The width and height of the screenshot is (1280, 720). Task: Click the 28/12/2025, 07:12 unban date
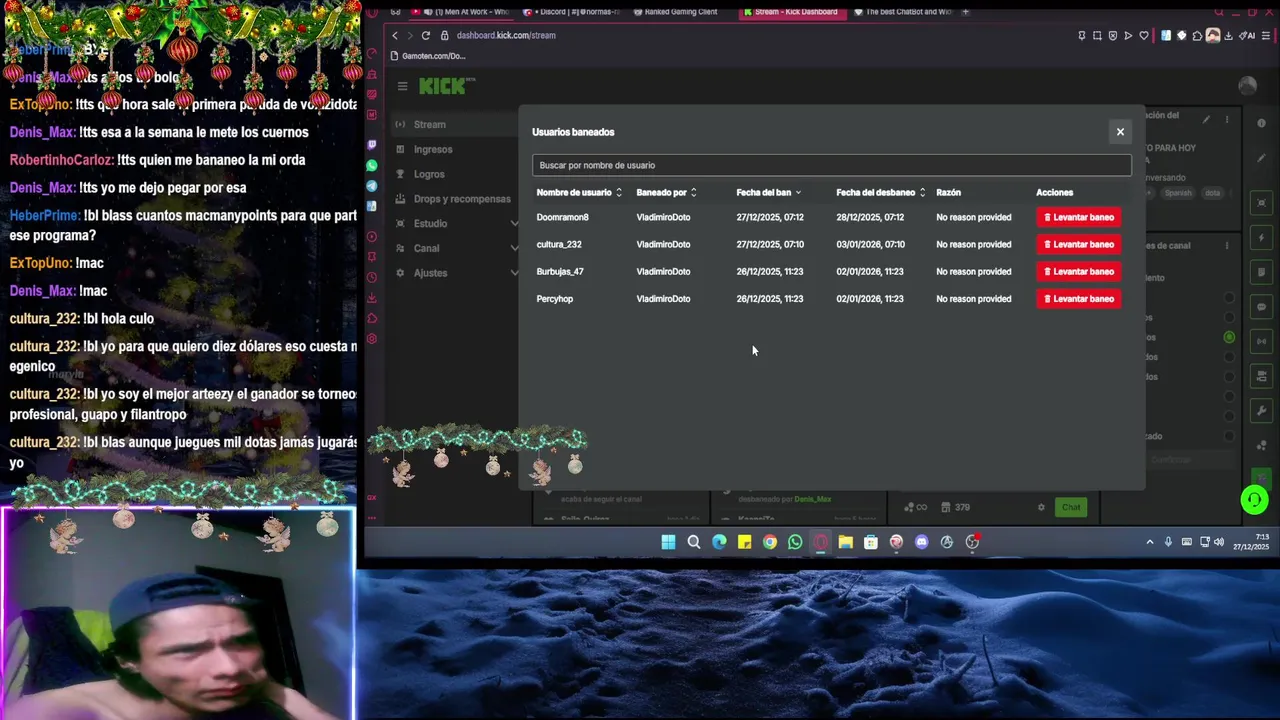click(869, 217)
